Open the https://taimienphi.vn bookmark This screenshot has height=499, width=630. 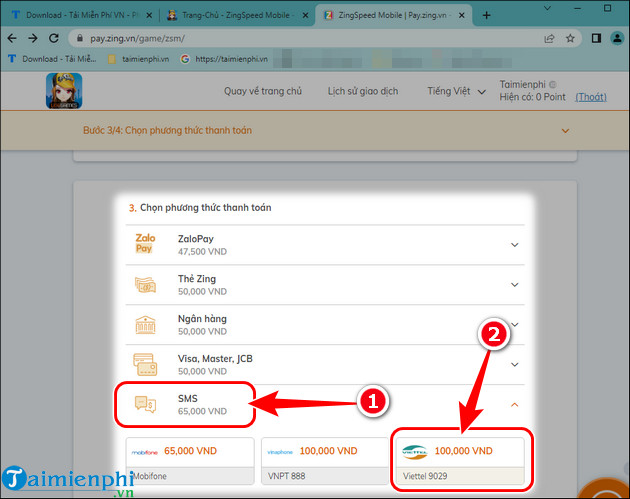pyautogui.click(x=224, y=59)
